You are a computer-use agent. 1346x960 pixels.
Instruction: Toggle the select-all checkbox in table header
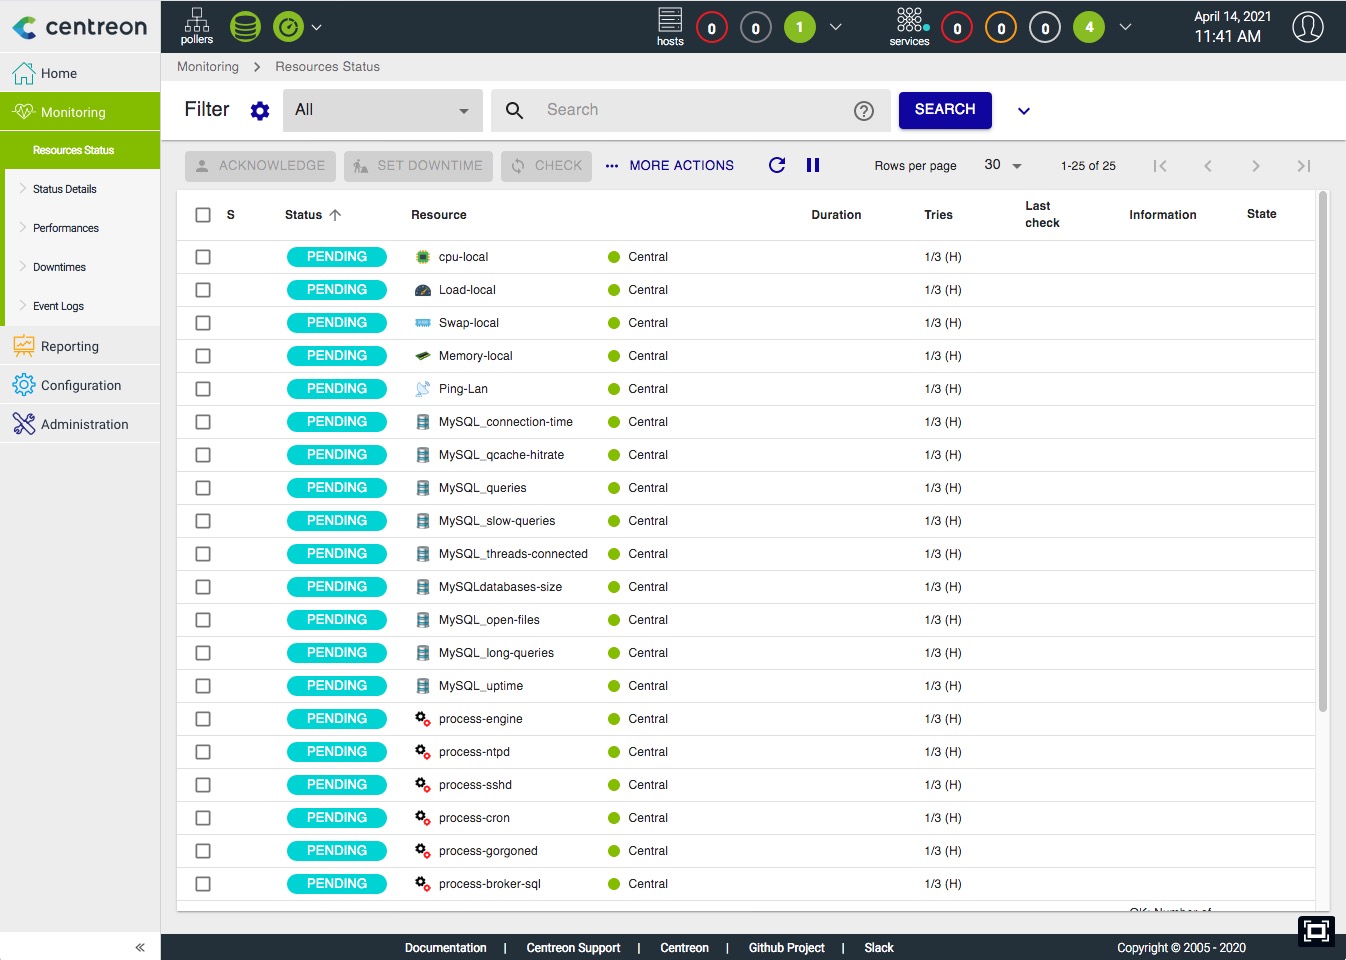click(203, 215)
